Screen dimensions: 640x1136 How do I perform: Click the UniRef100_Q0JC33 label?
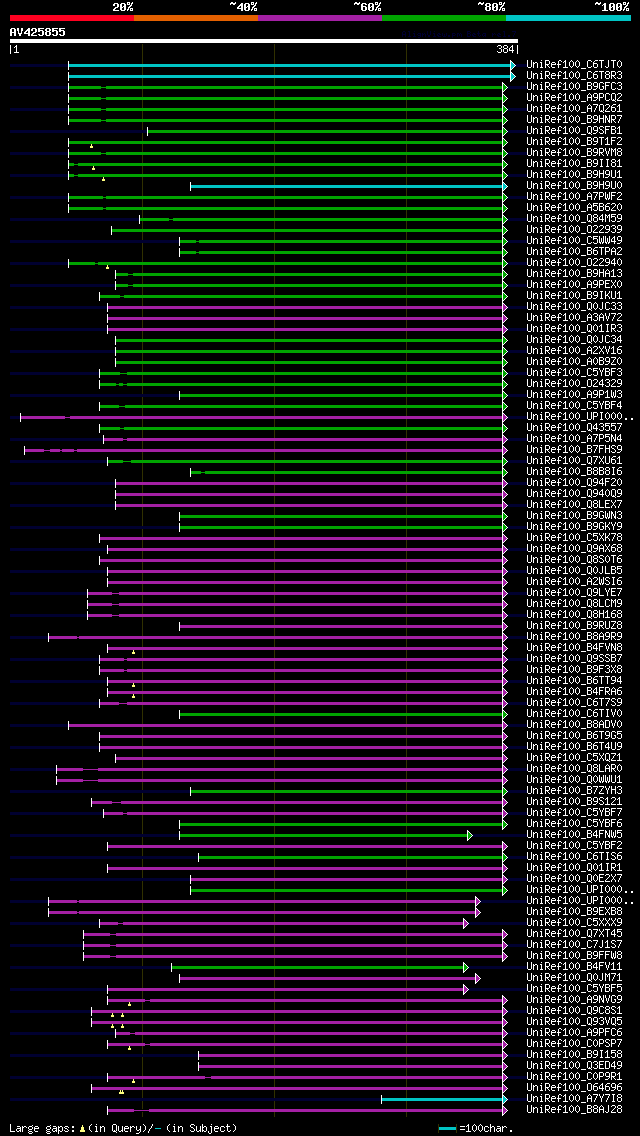tap(574, 307)
